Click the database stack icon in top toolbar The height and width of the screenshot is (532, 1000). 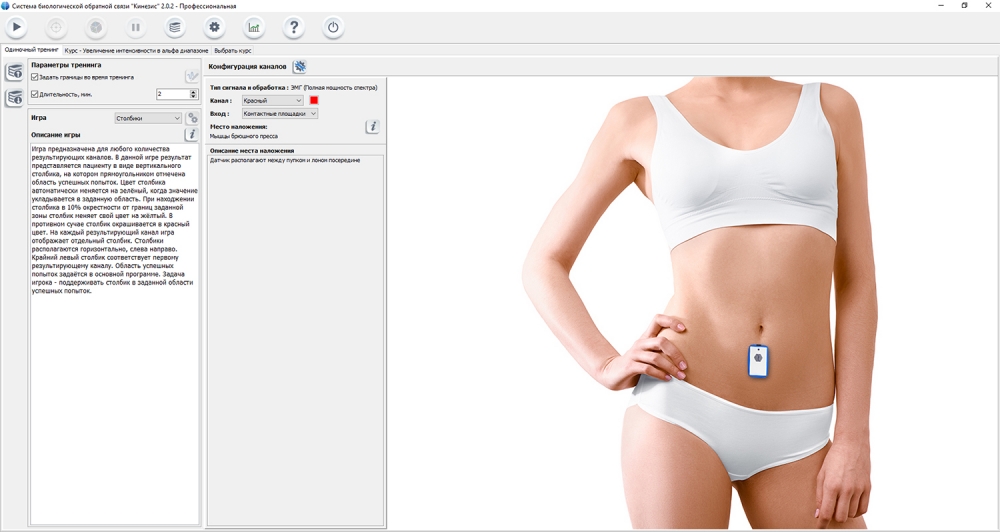tap(174, 27)
